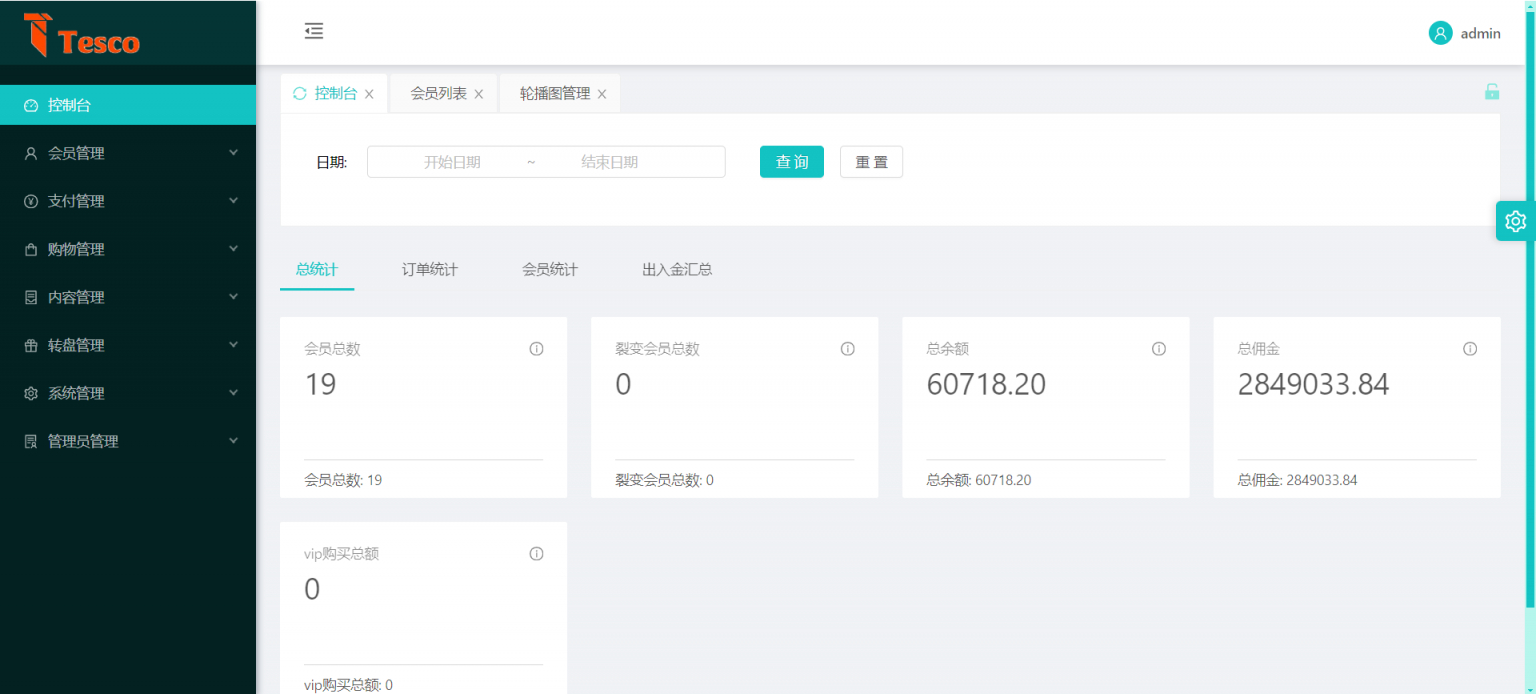Expand the 内容管理 menu chevron
Image resolution: width=1536 pixels, height=694 pixels.
pyautogui.click(x=233, y=296)
